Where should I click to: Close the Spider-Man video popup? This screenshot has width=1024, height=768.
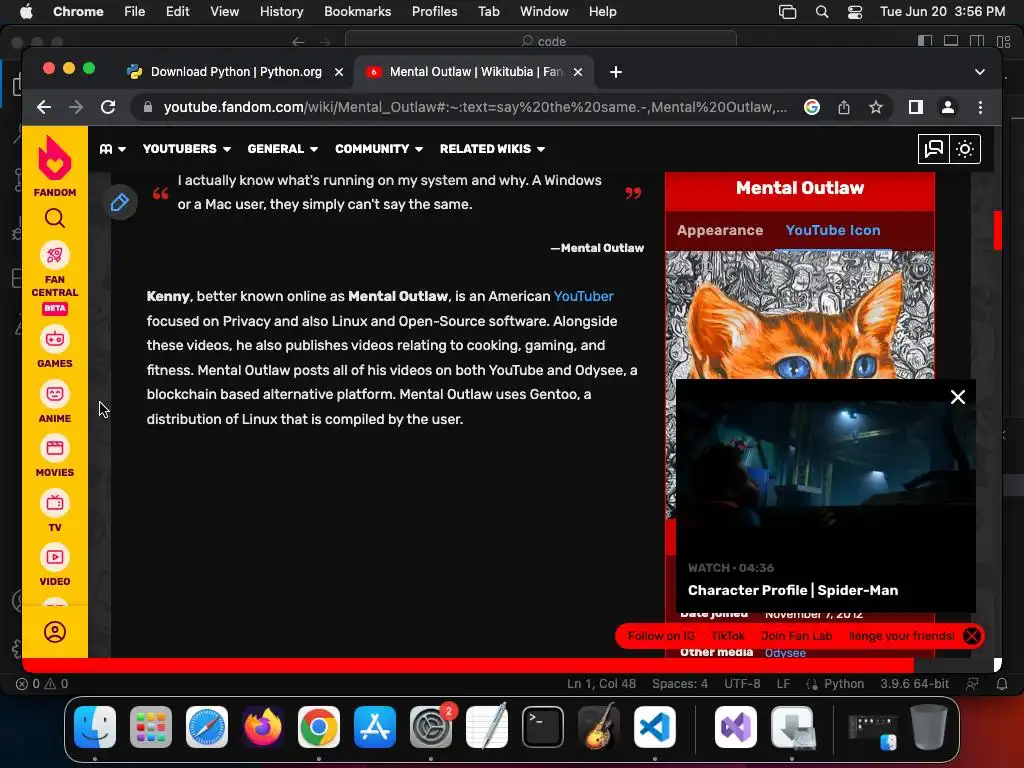click(x=957, y=397)
